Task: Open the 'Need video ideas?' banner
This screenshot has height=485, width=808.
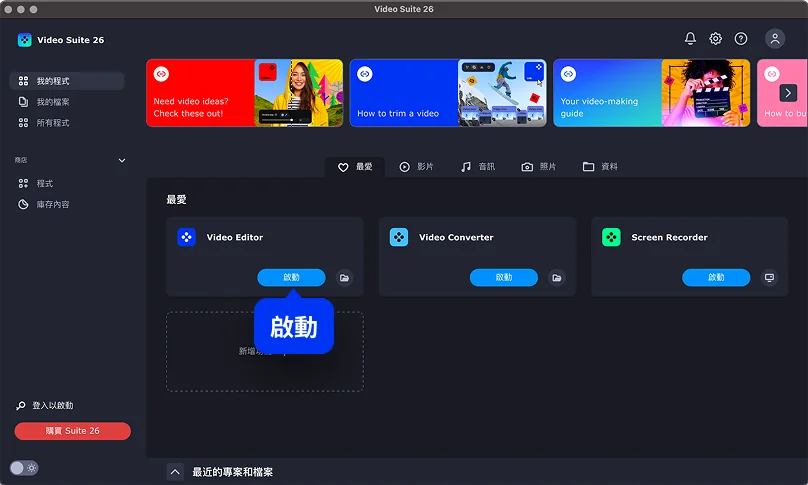Action: click(244, 93)
